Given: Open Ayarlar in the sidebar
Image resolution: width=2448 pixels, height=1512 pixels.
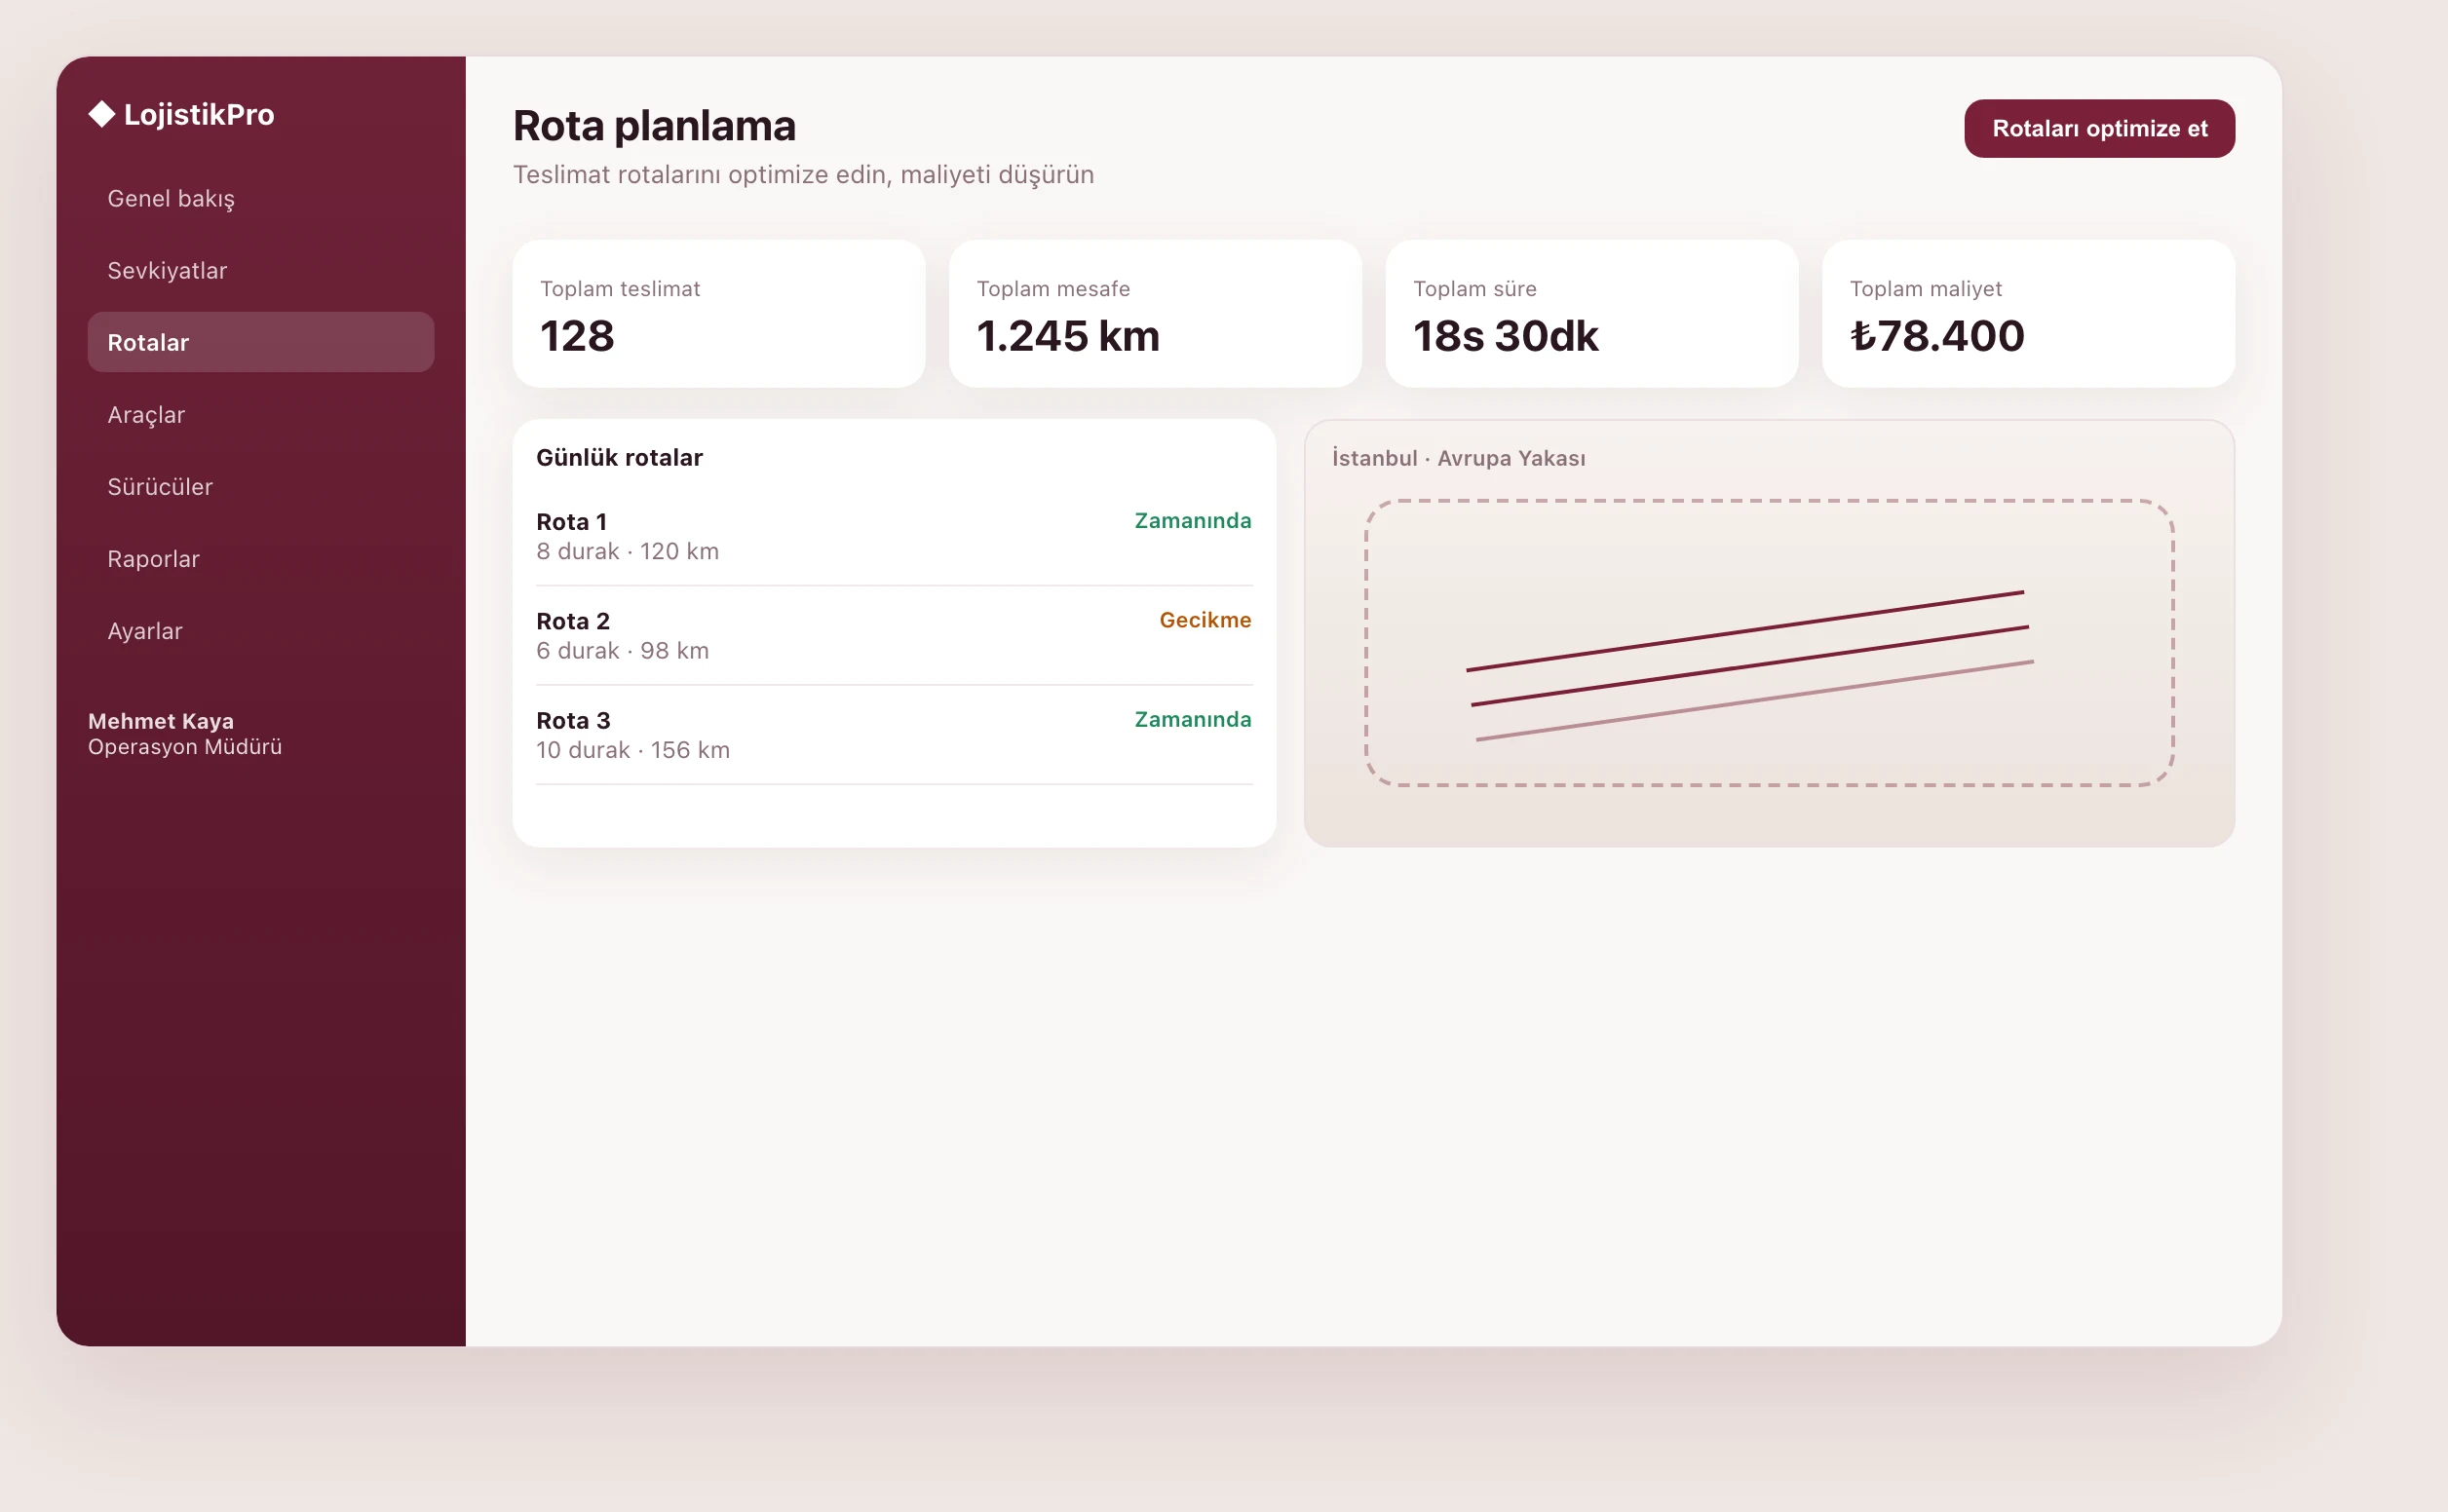Looking at the screenshot, I should tap(261, 630).
